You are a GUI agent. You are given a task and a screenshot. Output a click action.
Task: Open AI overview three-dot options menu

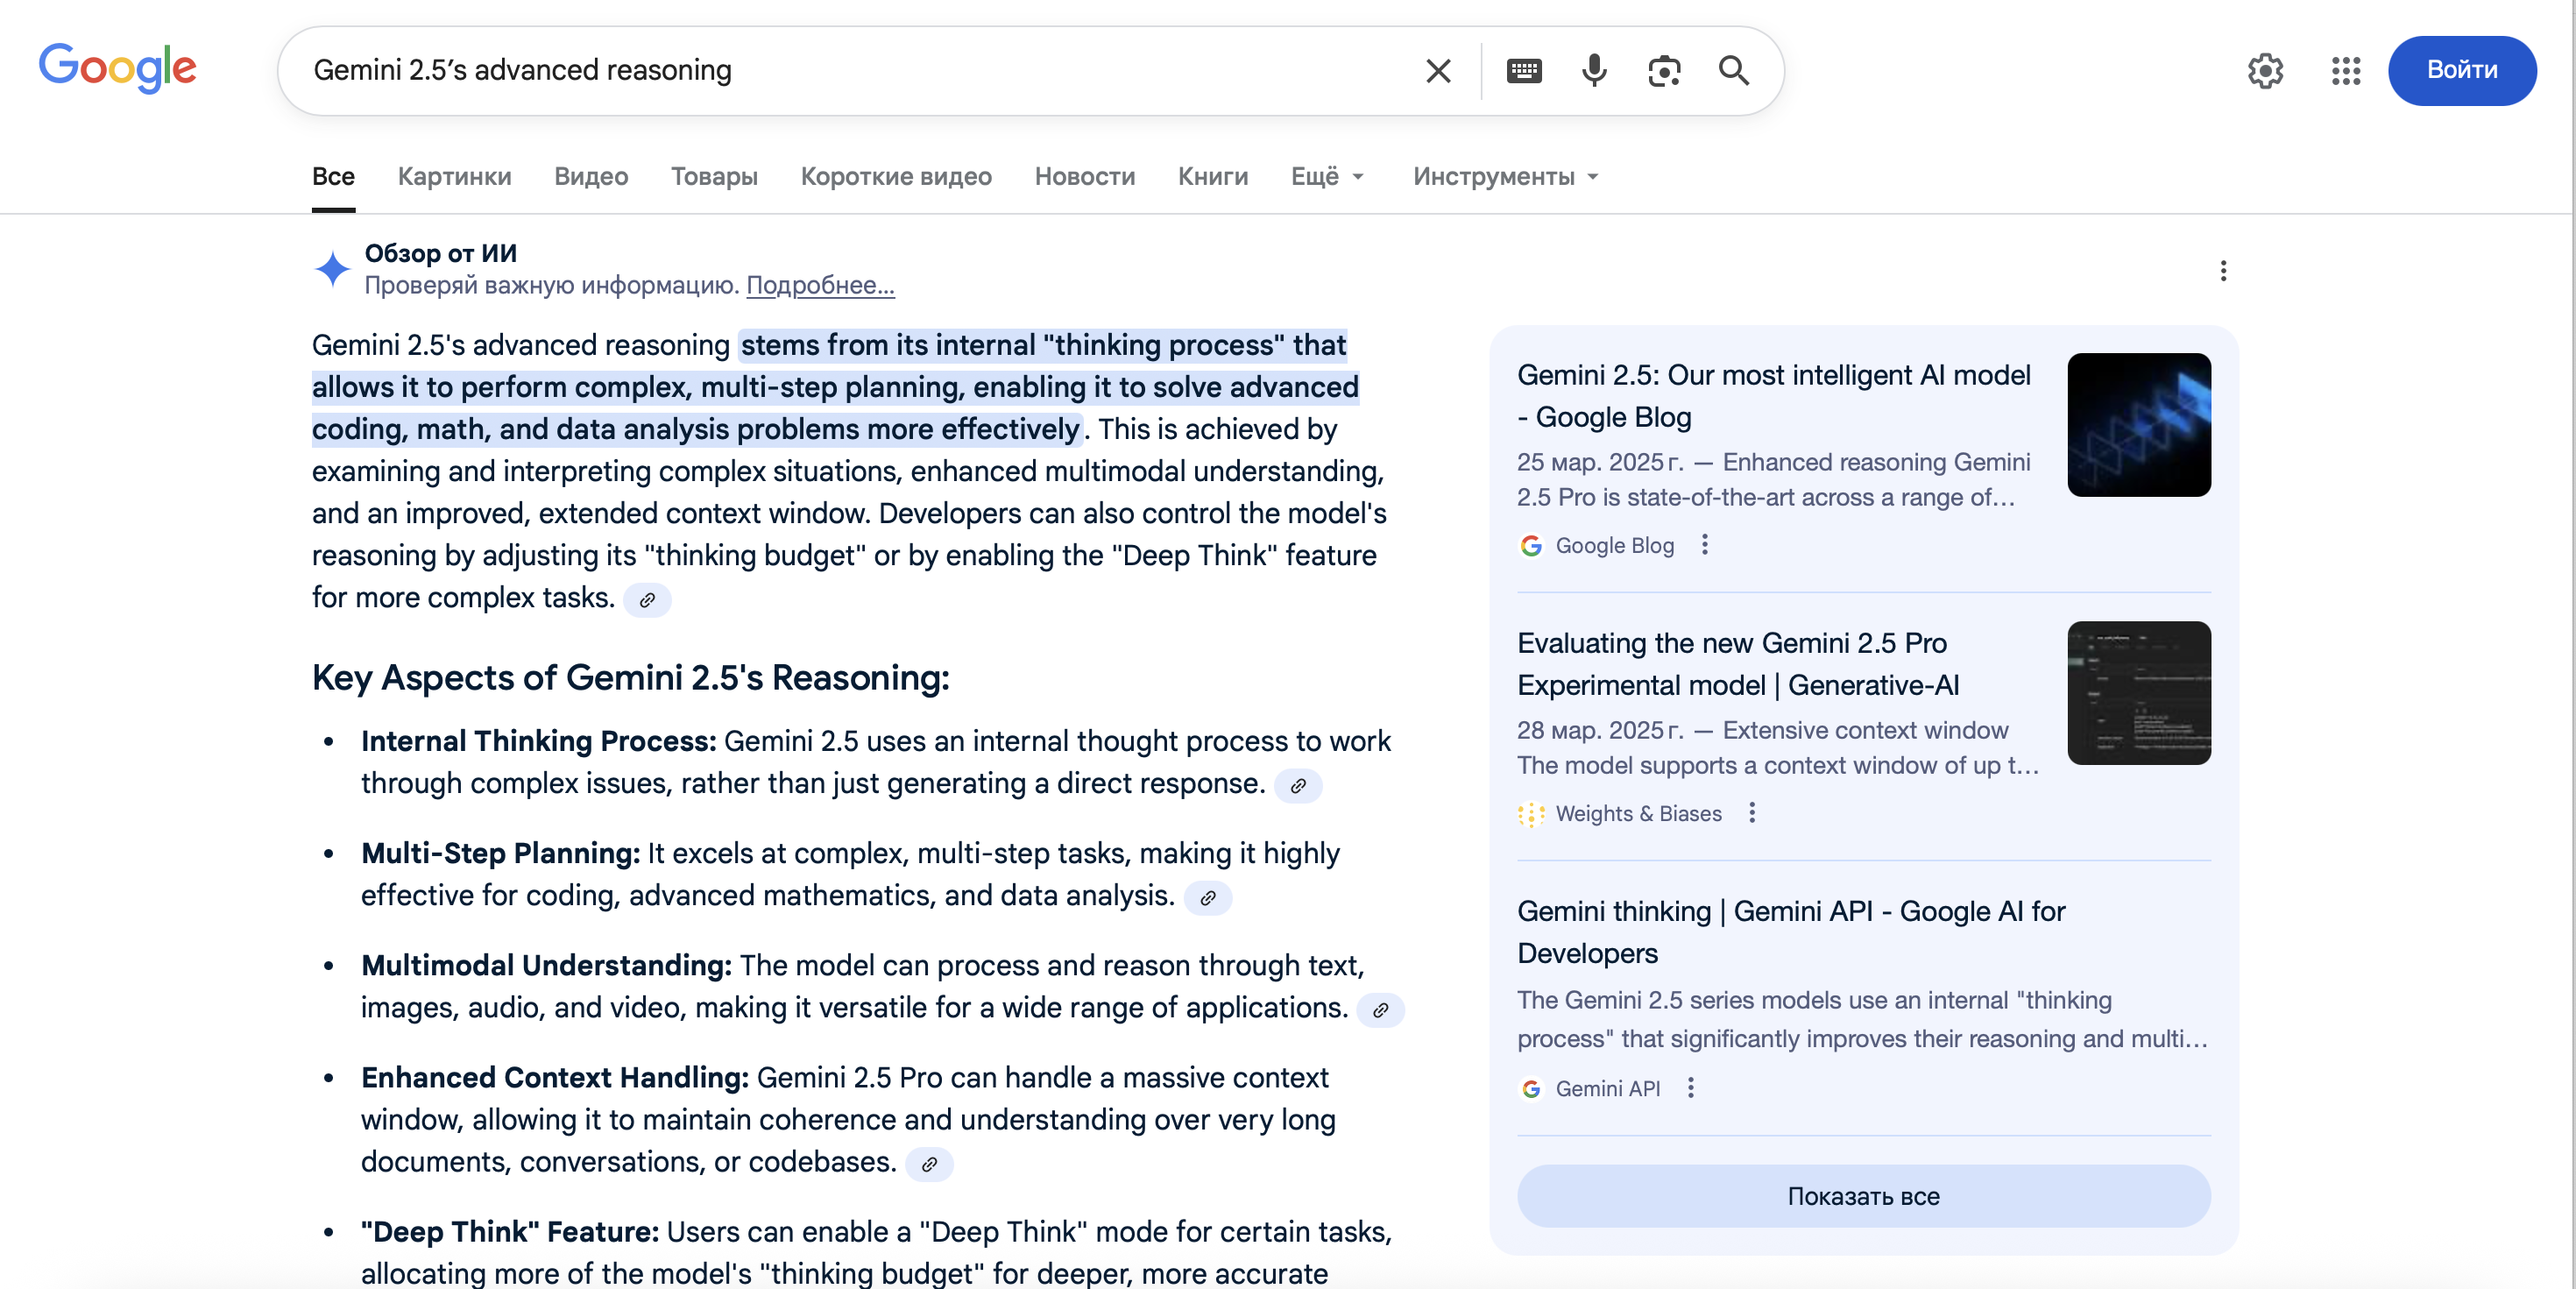[2223, 271]
